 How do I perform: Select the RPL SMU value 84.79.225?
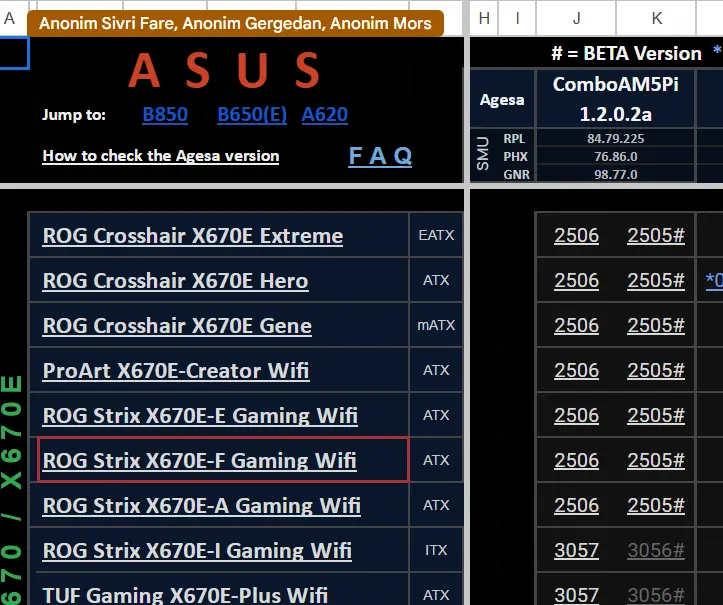[x=616, y=138]
